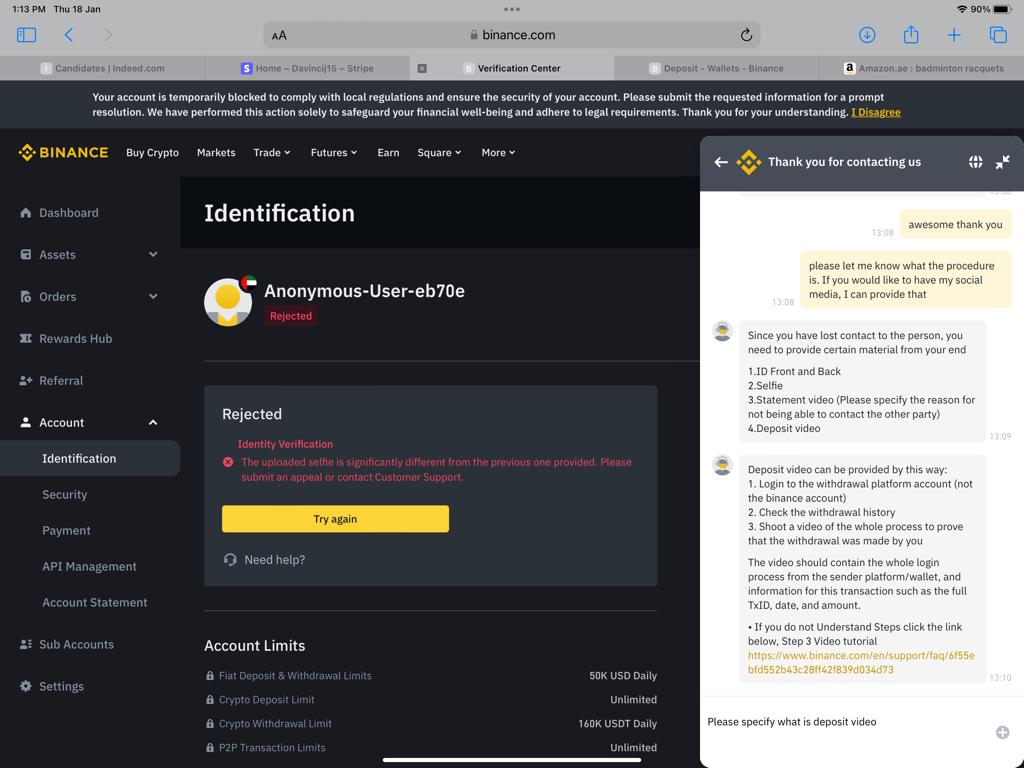
Task: Go back to the previous page
Action: [69, 35]
